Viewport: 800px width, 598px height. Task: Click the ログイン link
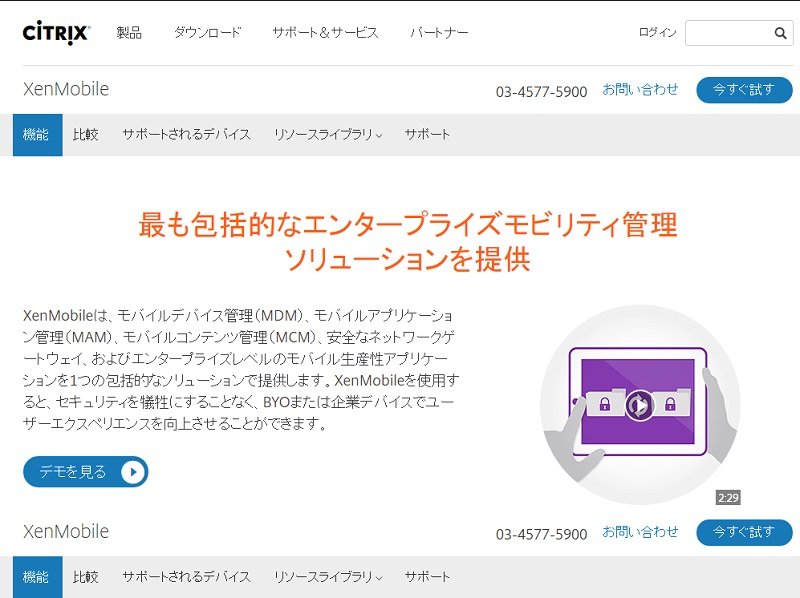pyautogui.click(x=657, y=33)
